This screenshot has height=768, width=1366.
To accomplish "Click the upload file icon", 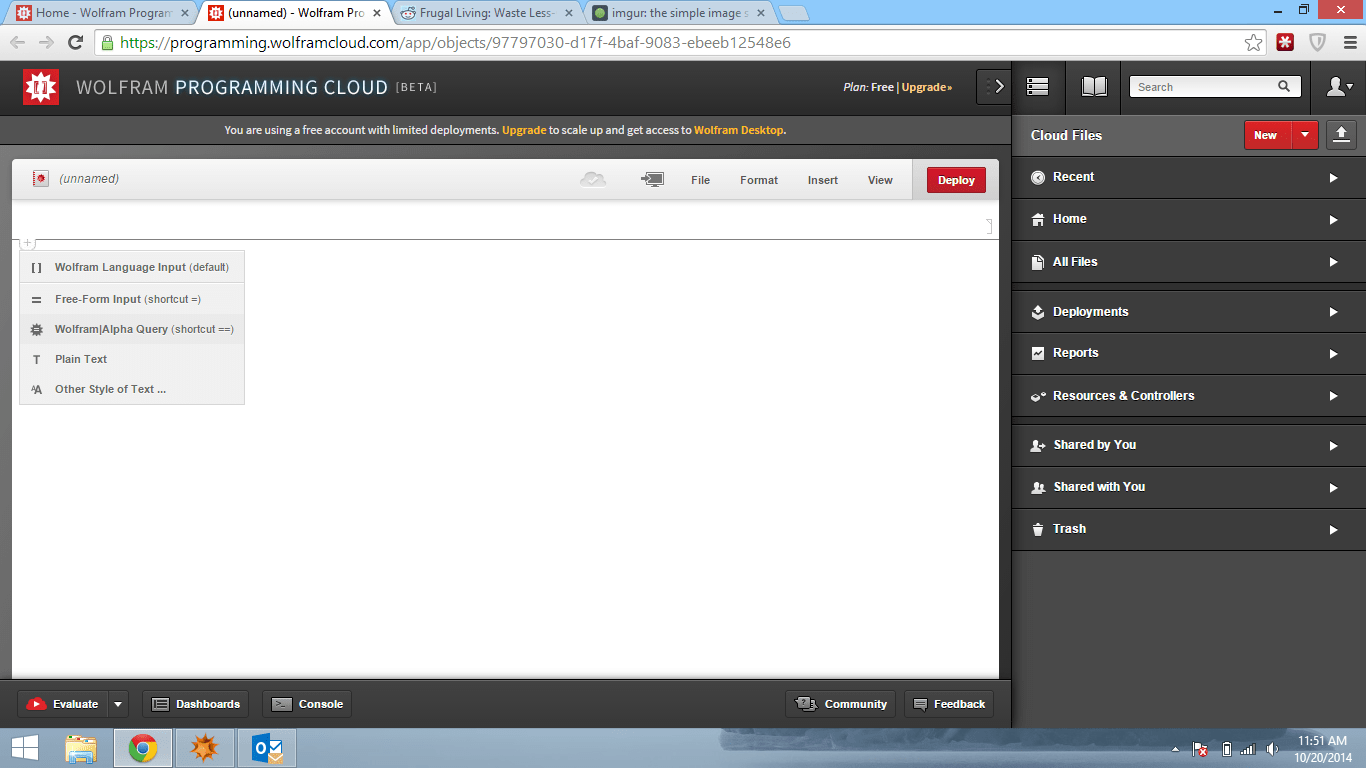I will pyautogui.click(x=1342, y=135).
